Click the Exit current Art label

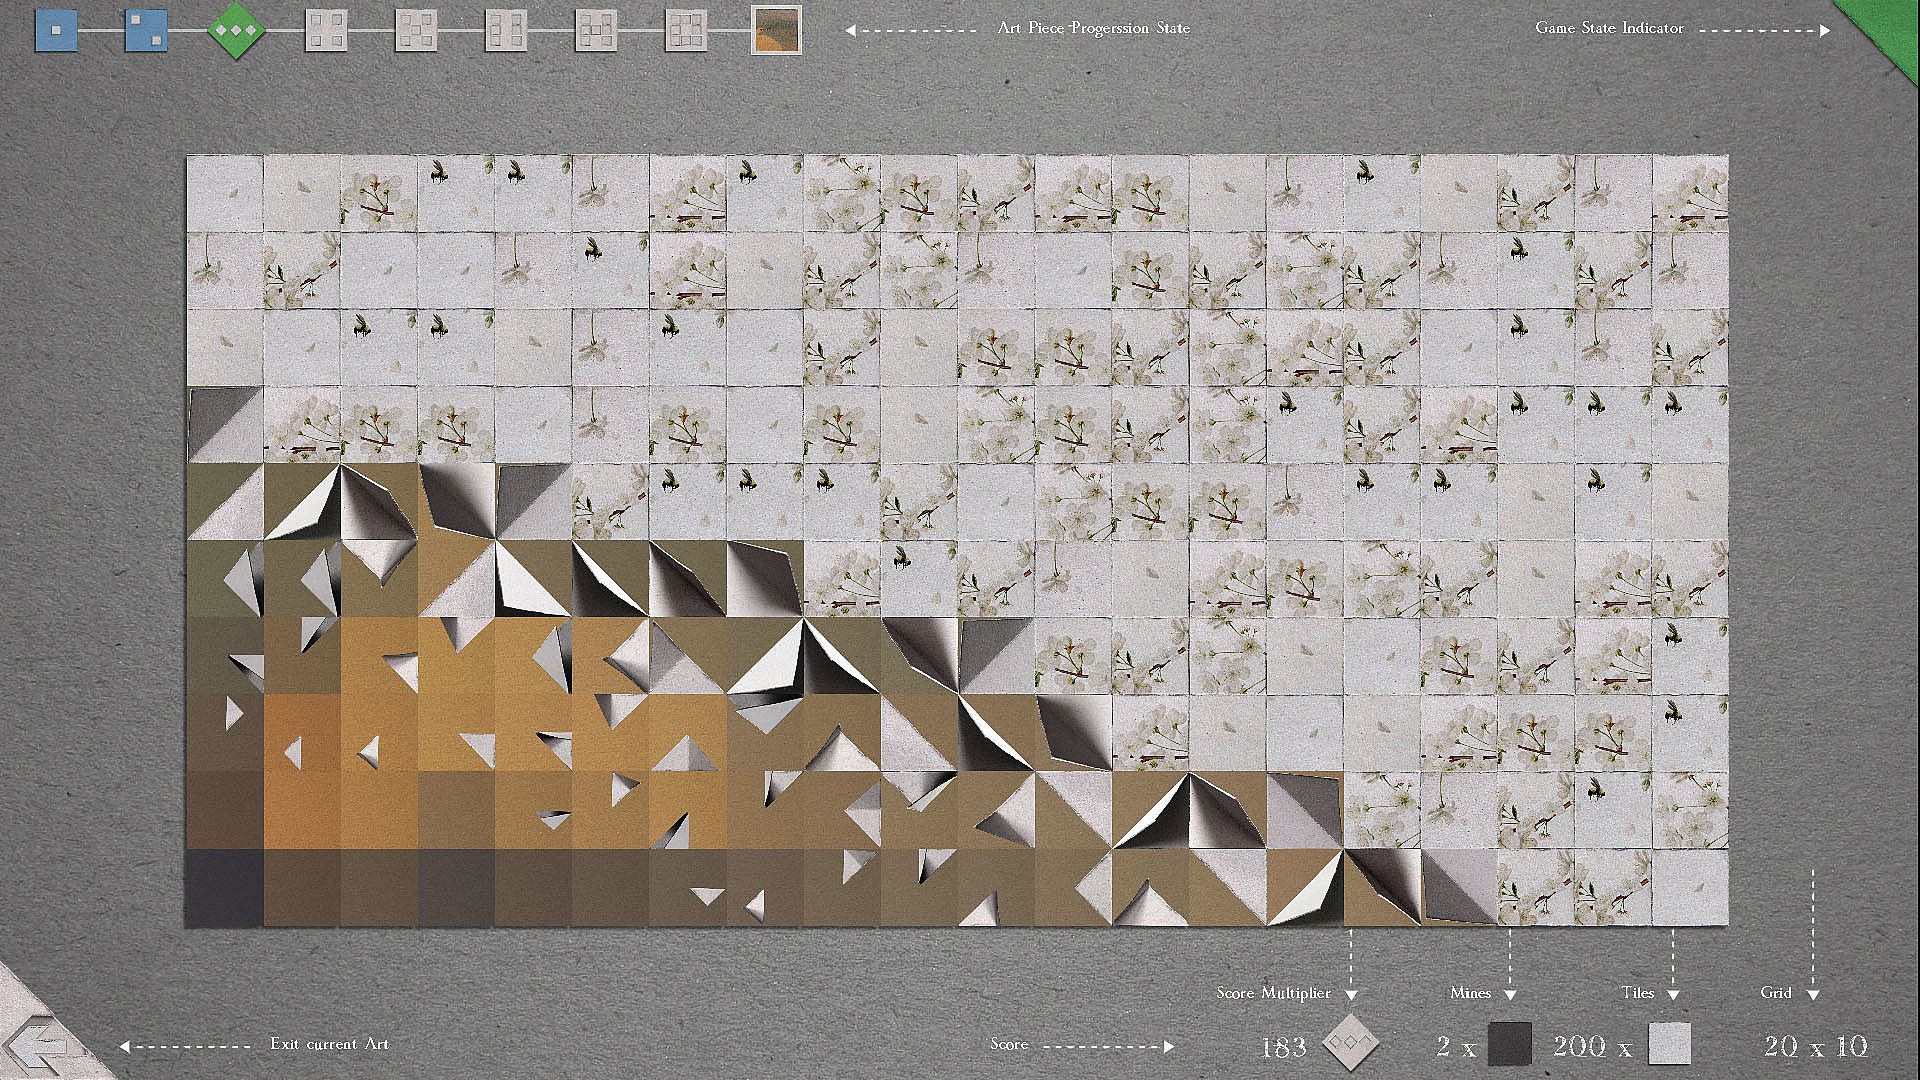329,1044
